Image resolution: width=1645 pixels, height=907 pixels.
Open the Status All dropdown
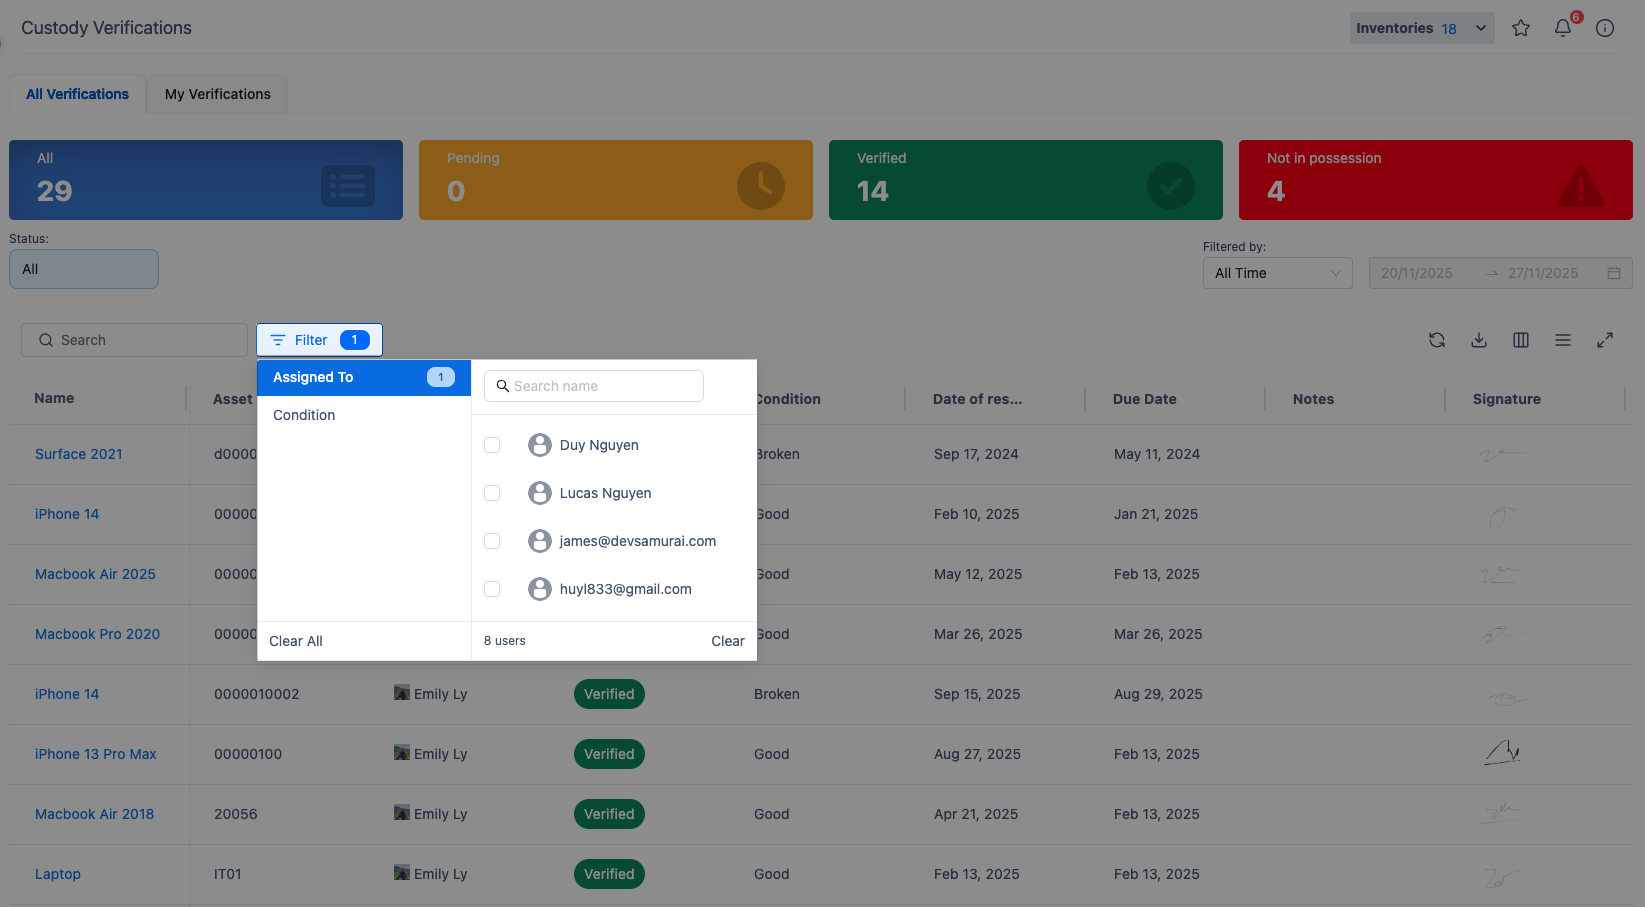point(84,269)
